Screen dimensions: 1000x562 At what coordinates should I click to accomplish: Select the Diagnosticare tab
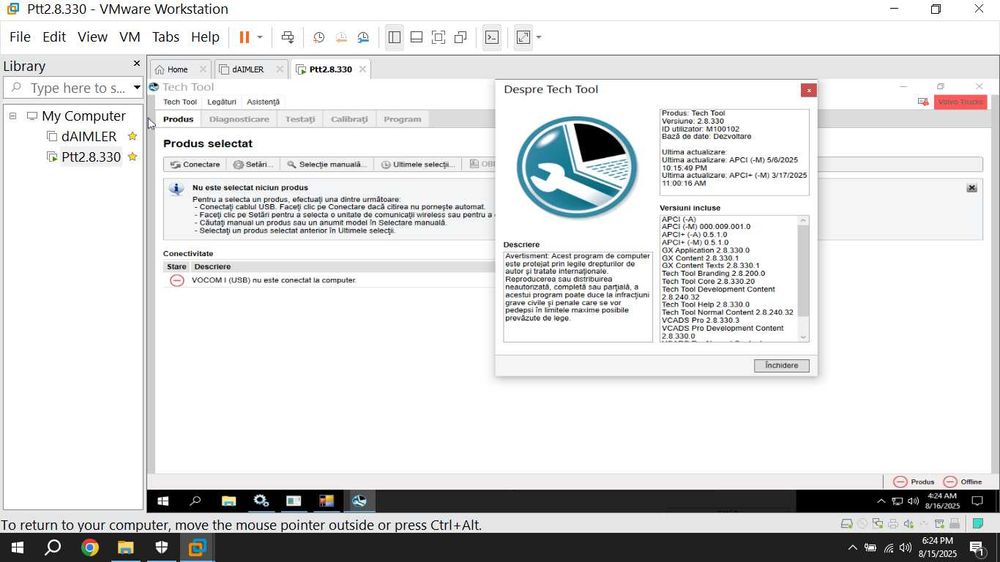coord(239,119)
